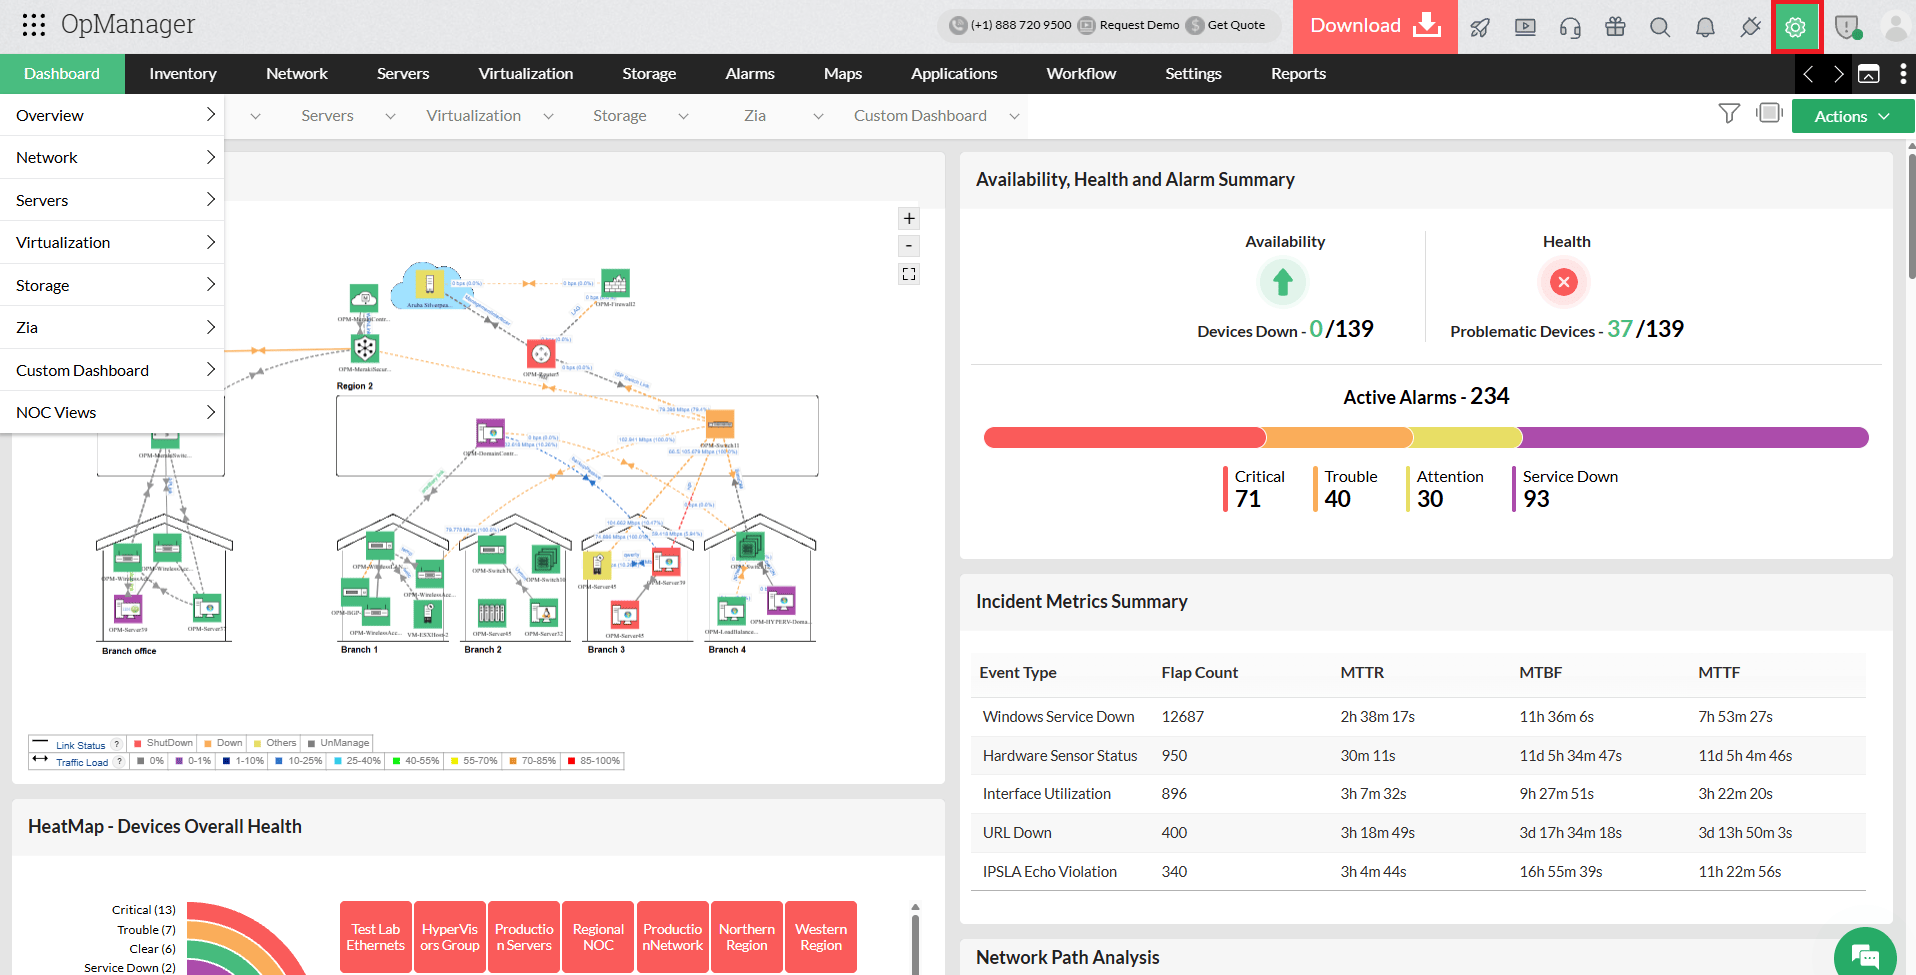The width and height of the screenshot is (1916, 975).
Task: Click the Request Demo link
Action: coord(1128,25)
